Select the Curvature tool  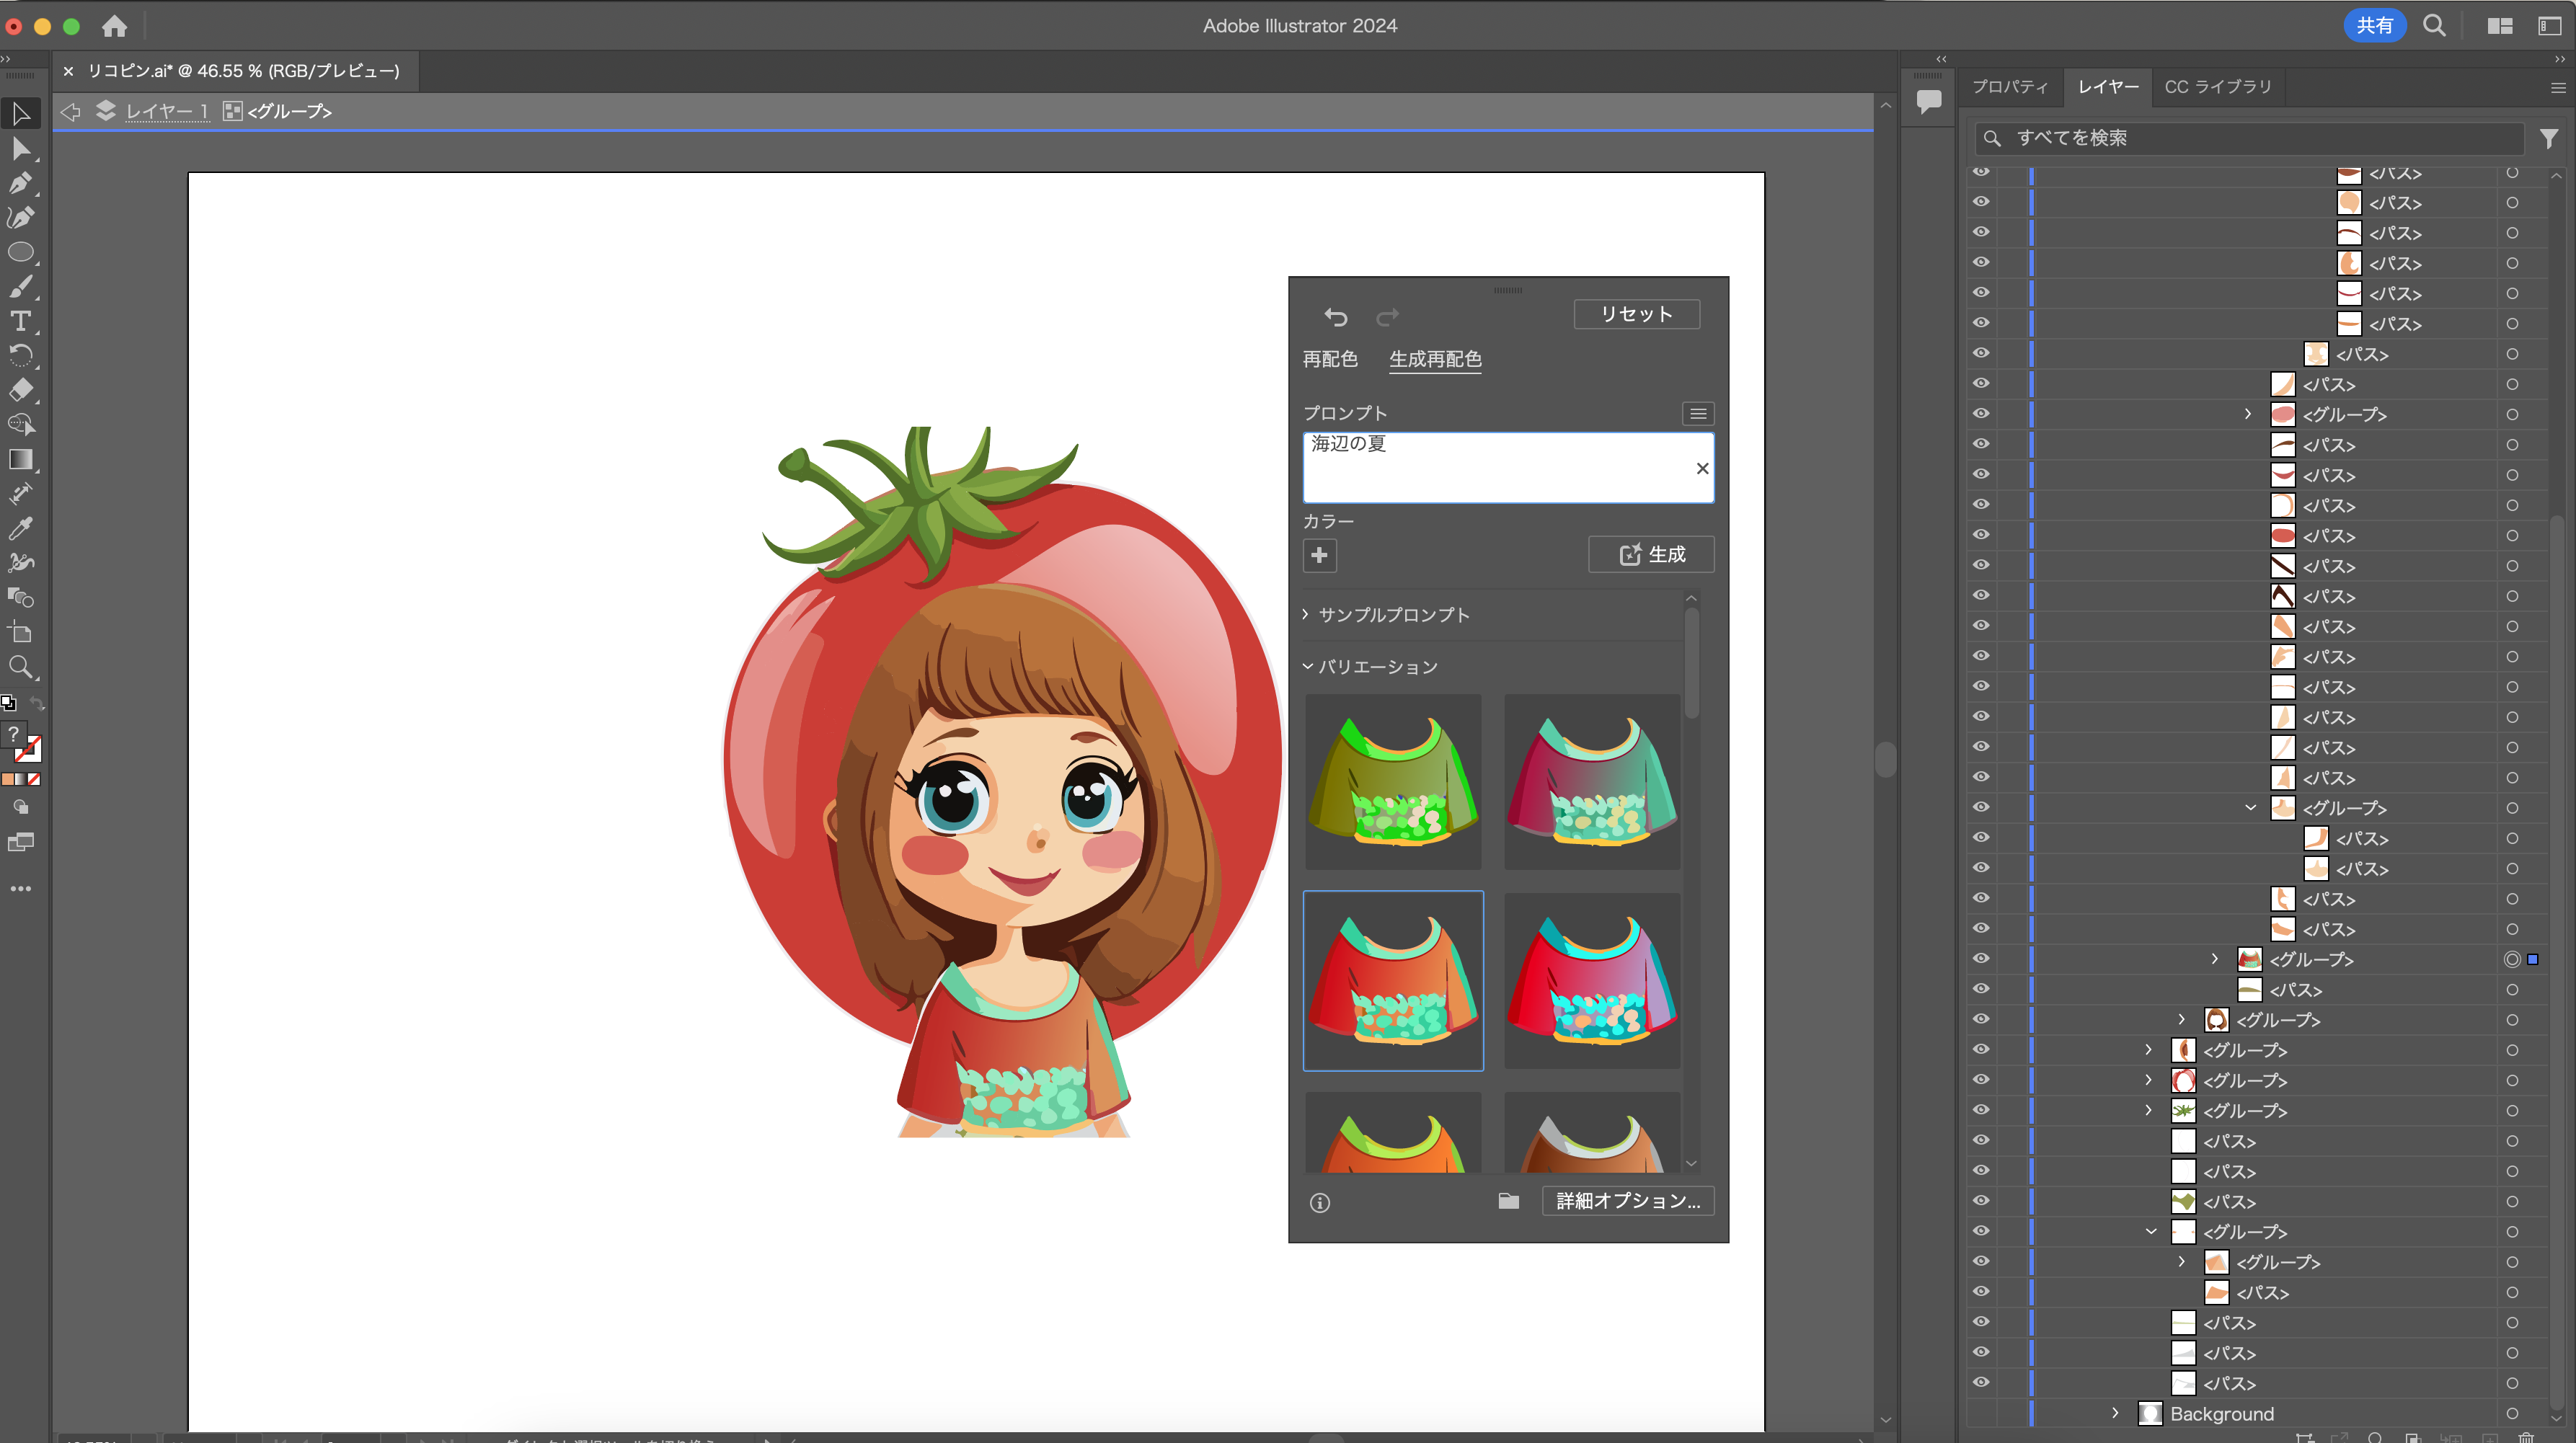click(21, 218)
